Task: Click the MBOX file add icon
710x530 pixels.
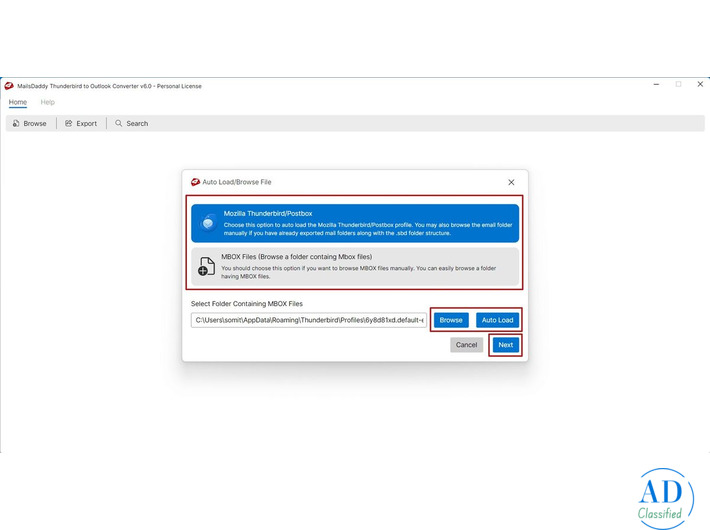Action: (206, 266)
